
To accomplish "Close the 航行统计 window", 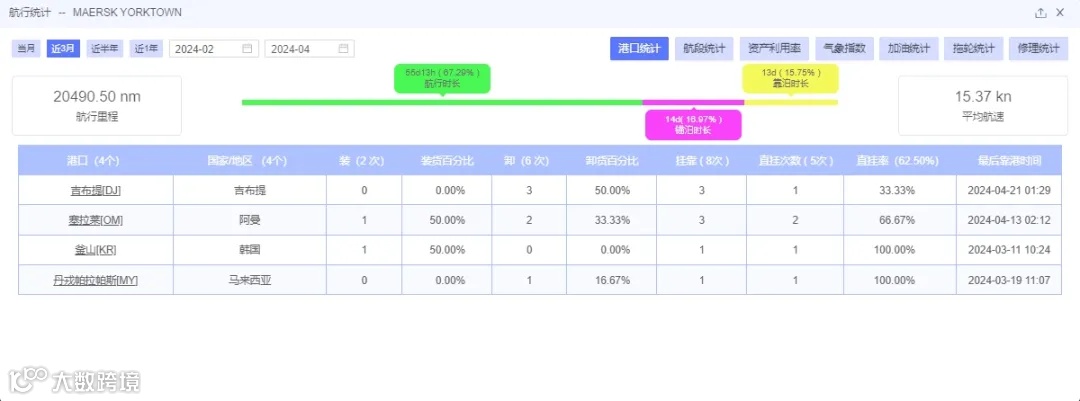I will (x=1060, y=12).
